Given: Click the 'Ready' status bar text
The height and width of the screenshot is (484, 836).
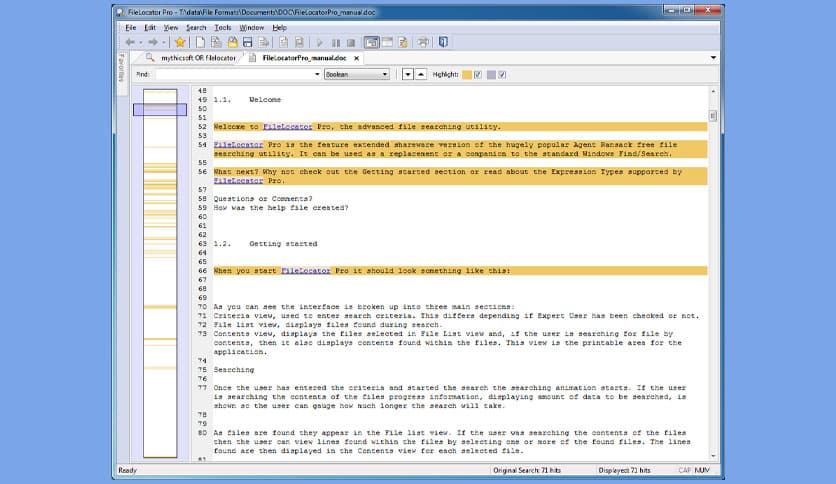Looking at the screenshot, I should (127, 470).
